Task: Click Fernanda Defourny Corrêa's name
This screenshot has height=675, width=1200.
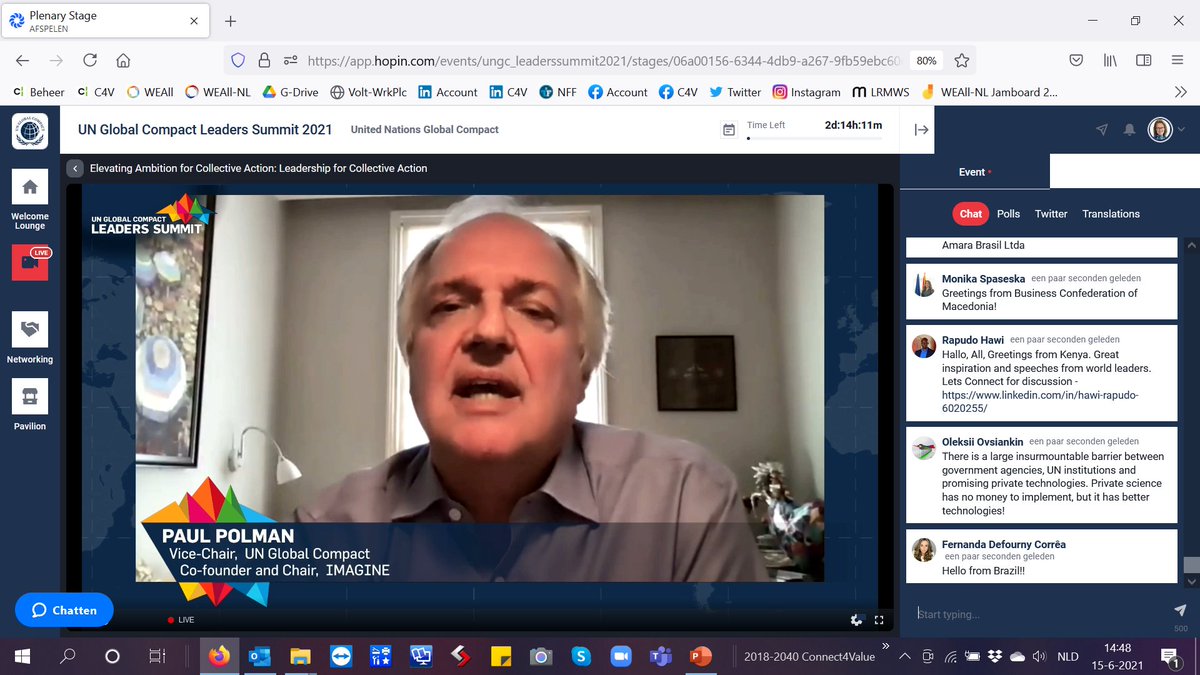Action: [1004, 544]
